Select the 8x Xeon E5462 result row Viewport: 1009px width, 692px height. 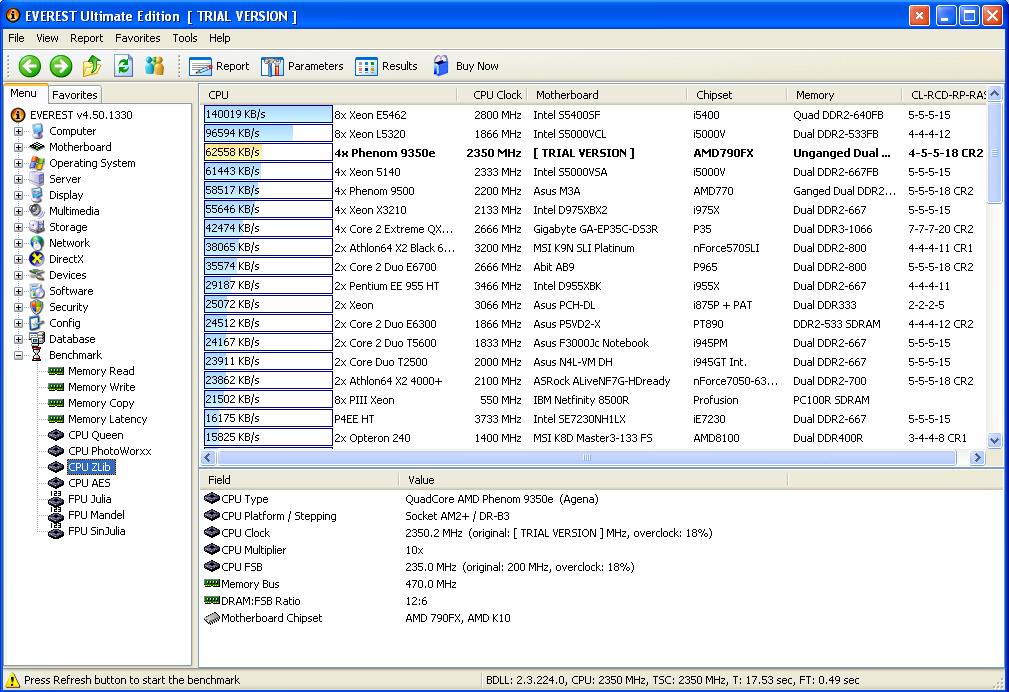(595, 115)
